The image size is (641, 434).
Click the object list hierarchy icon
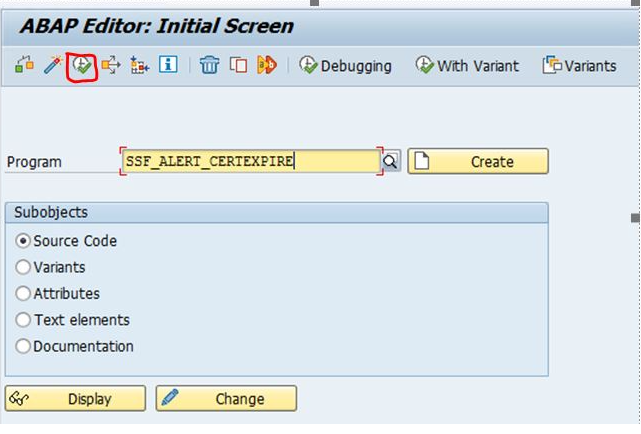(139, 66)
